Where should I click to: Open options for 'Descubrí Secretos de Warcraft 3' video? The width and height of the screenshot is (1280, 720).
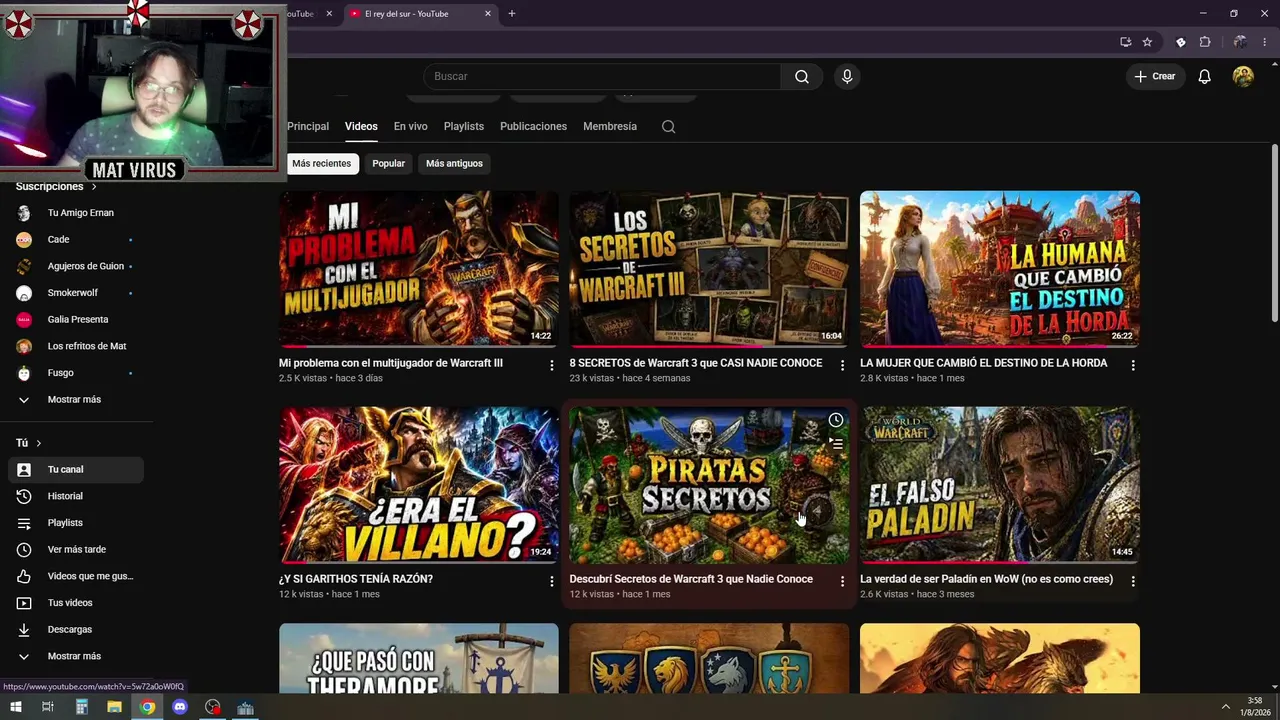click(x=842, y=582)
